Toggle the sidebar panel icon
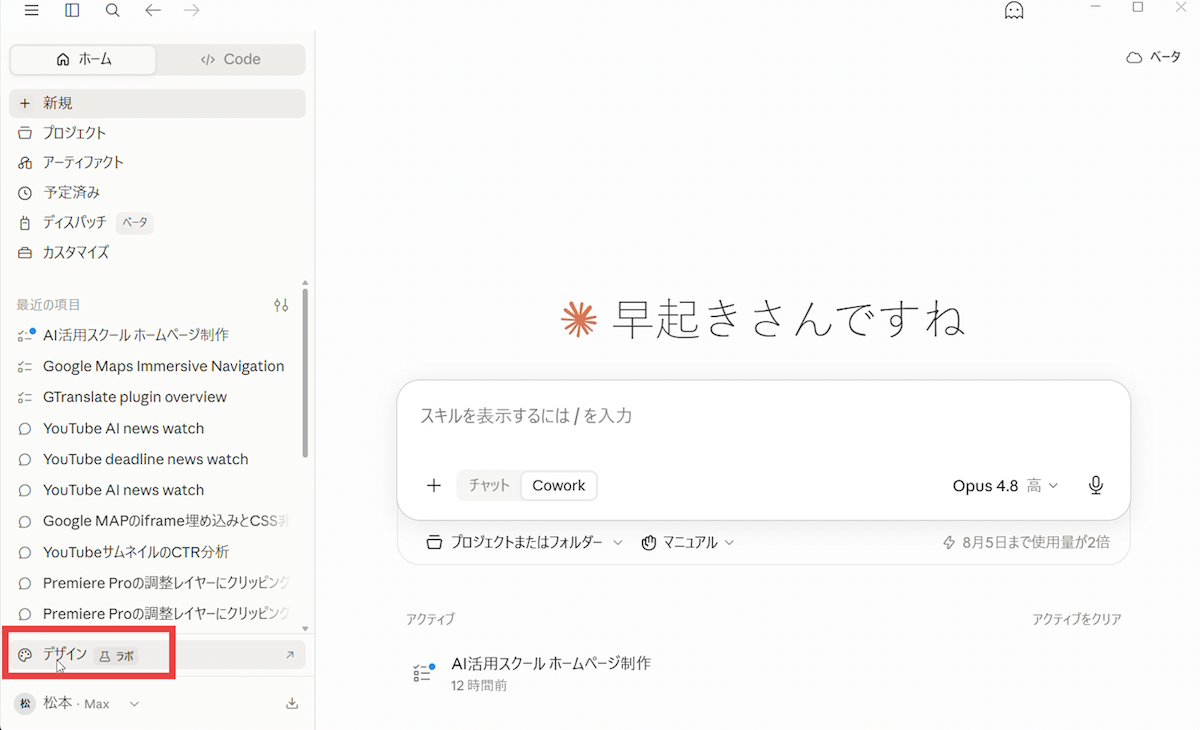1200x730 pixels. point(72,10)
